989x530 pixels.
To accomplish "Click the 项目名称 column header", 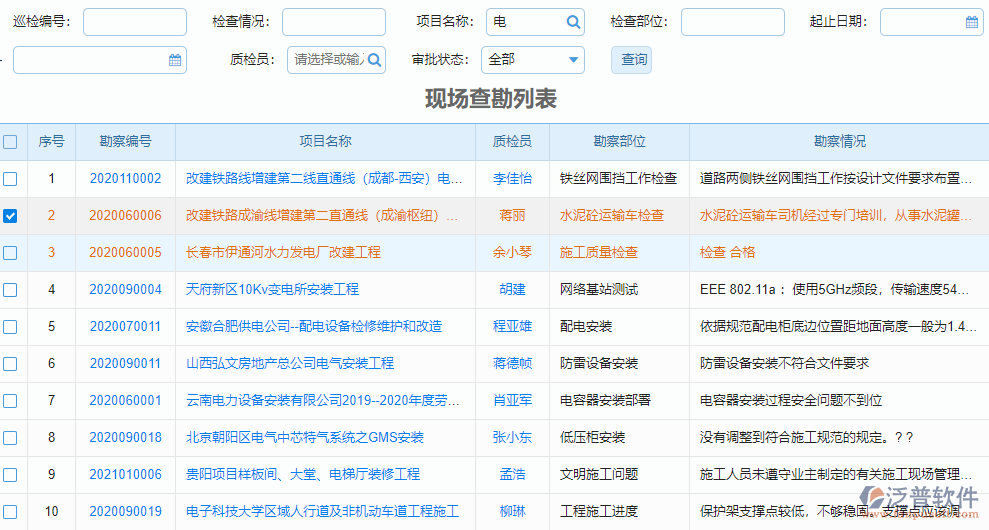I will 325,142.
